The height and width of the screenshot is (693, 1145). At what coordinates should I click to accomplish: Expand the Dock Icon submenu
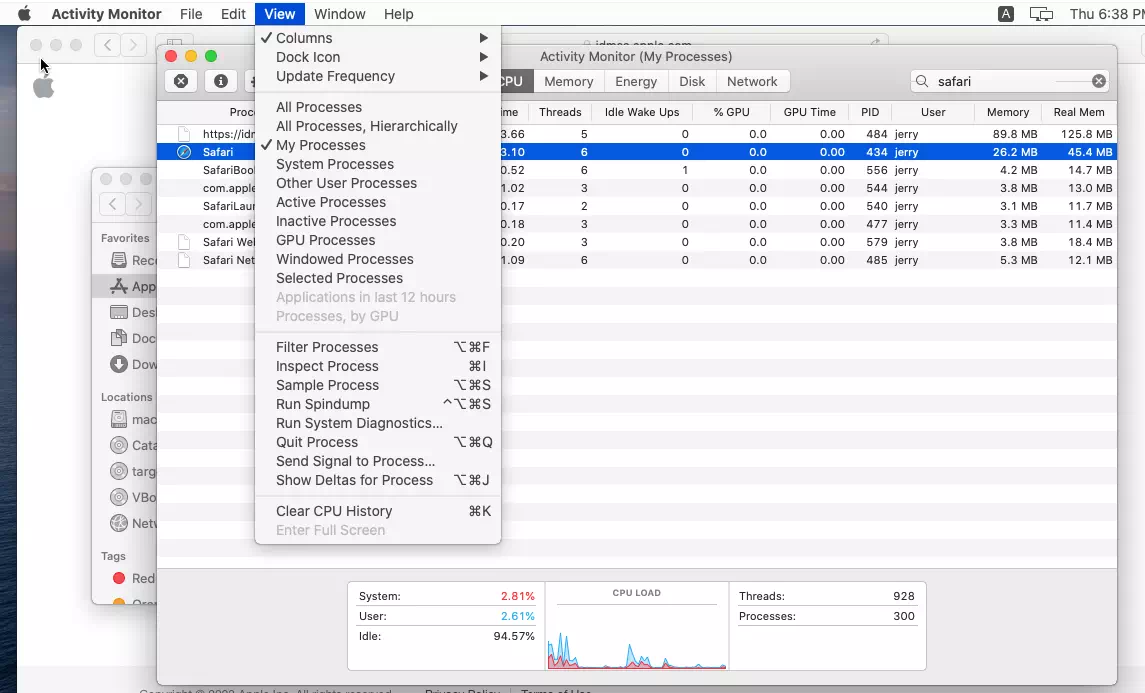[x=378, y=57]
